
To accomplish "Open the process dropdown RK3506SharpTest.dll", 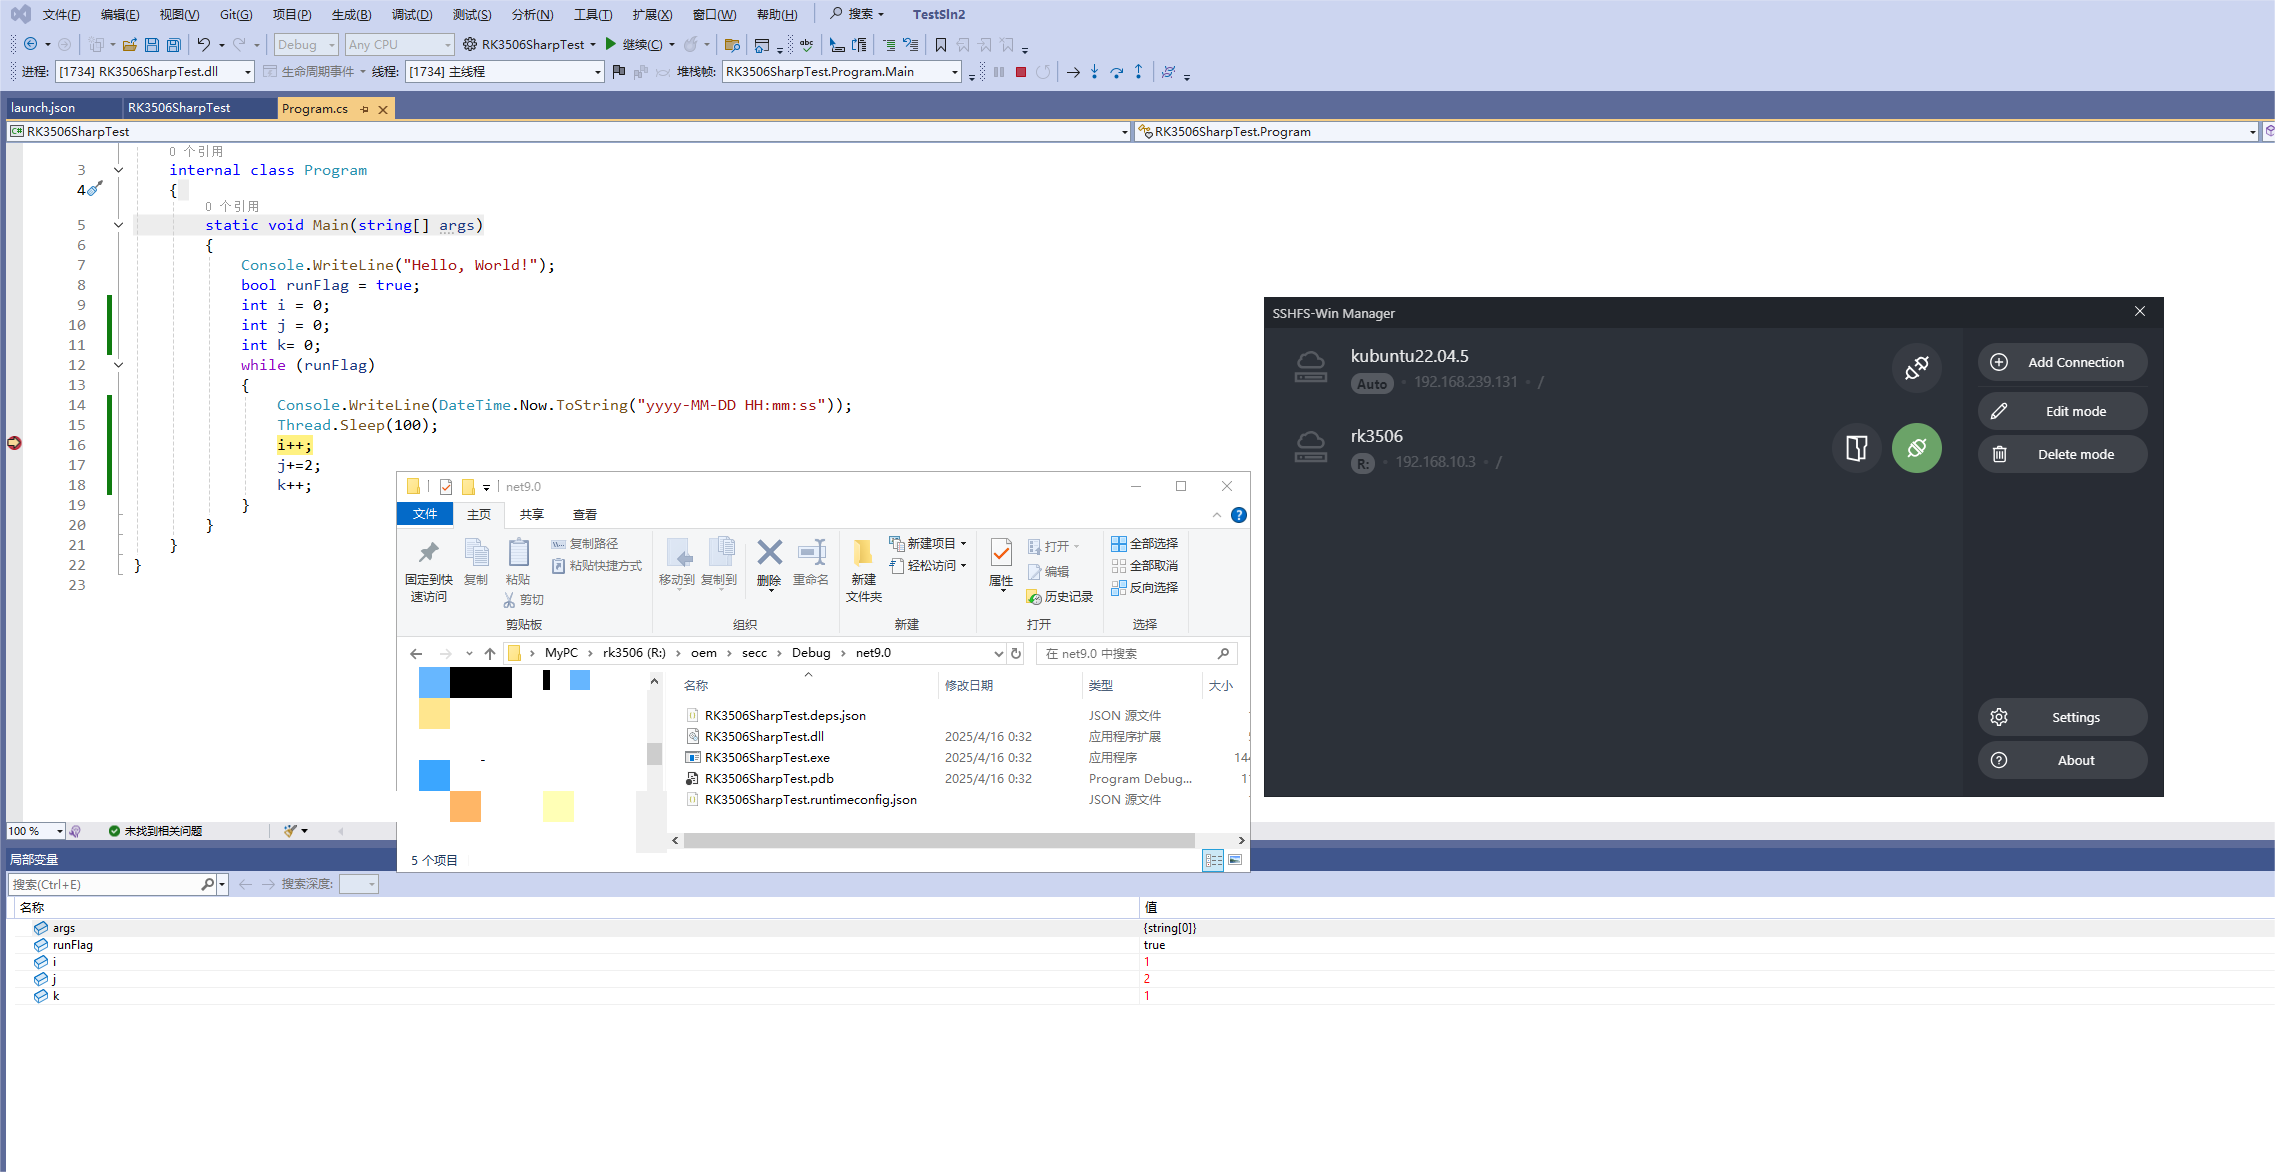I will pos(247,72).
